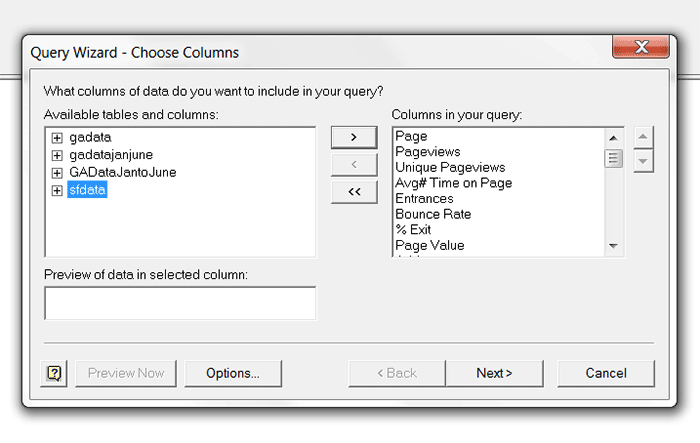
Task: Select the gadata table name
Action: coord(90,137)
